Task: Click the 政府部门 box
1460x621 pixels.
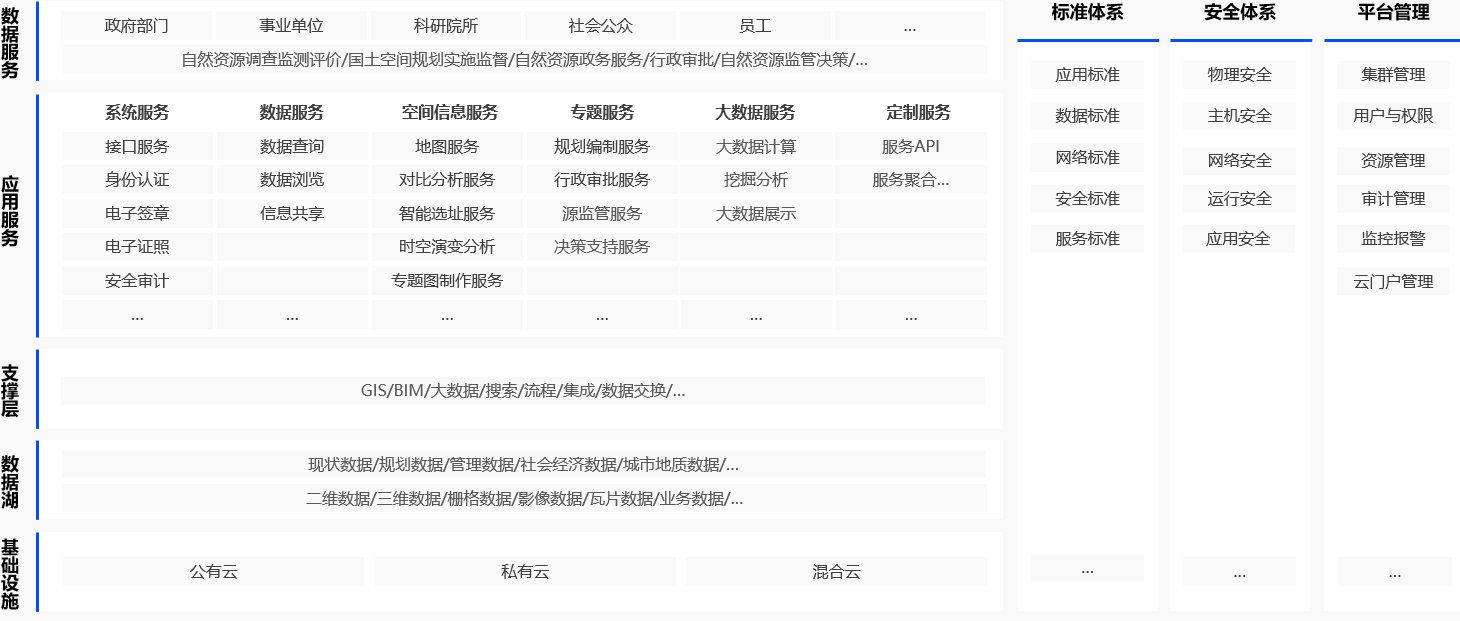Action: click(x=137, y=26)
